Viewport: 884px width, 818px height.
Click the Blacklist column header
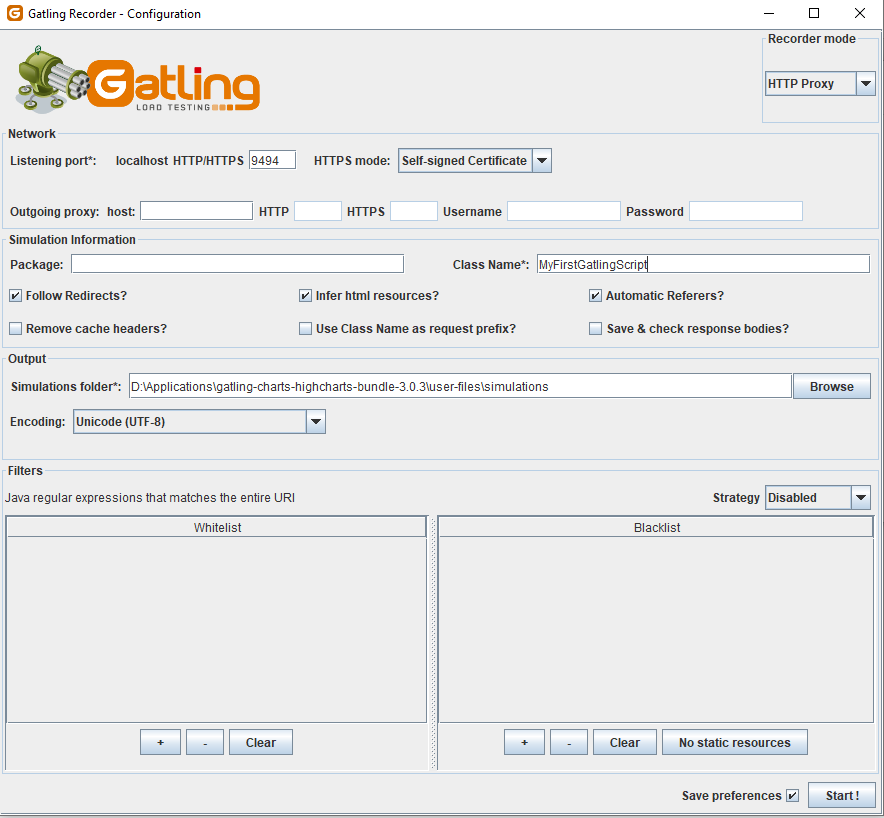[656, 527]
